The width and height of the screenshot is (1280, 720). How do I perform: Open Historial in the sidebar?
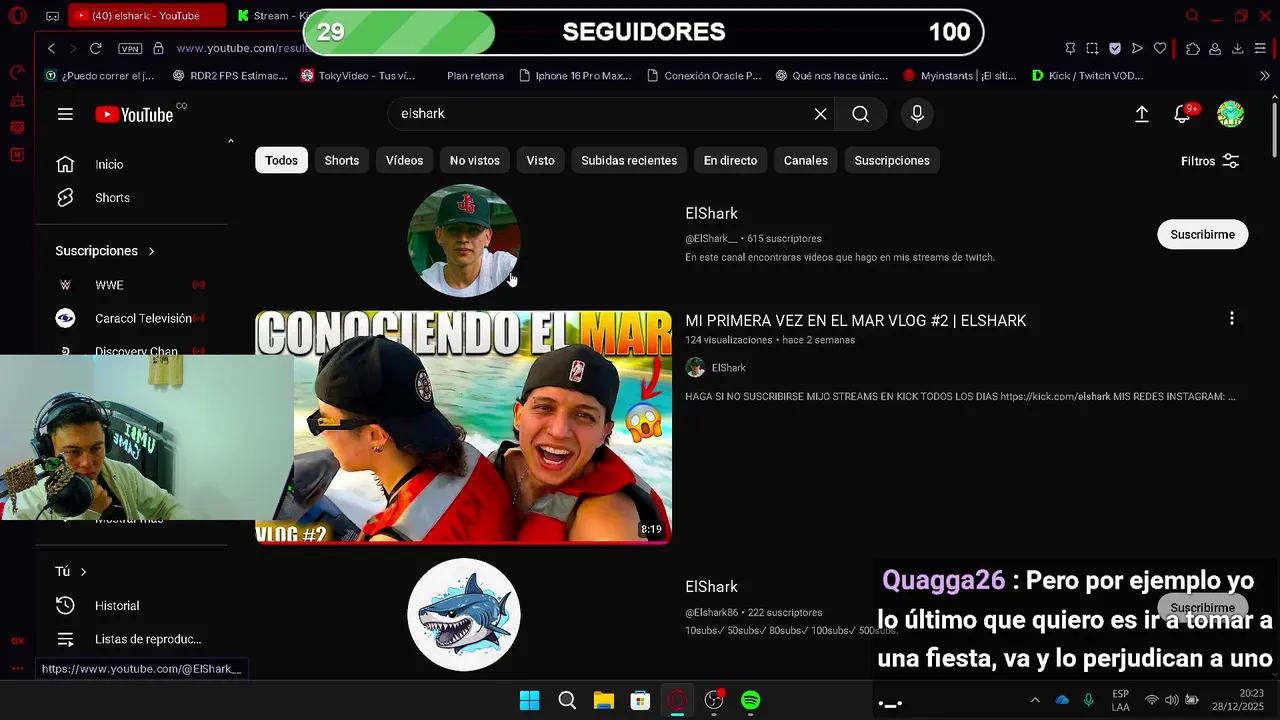pyautogui.click(x=117, y=606)
